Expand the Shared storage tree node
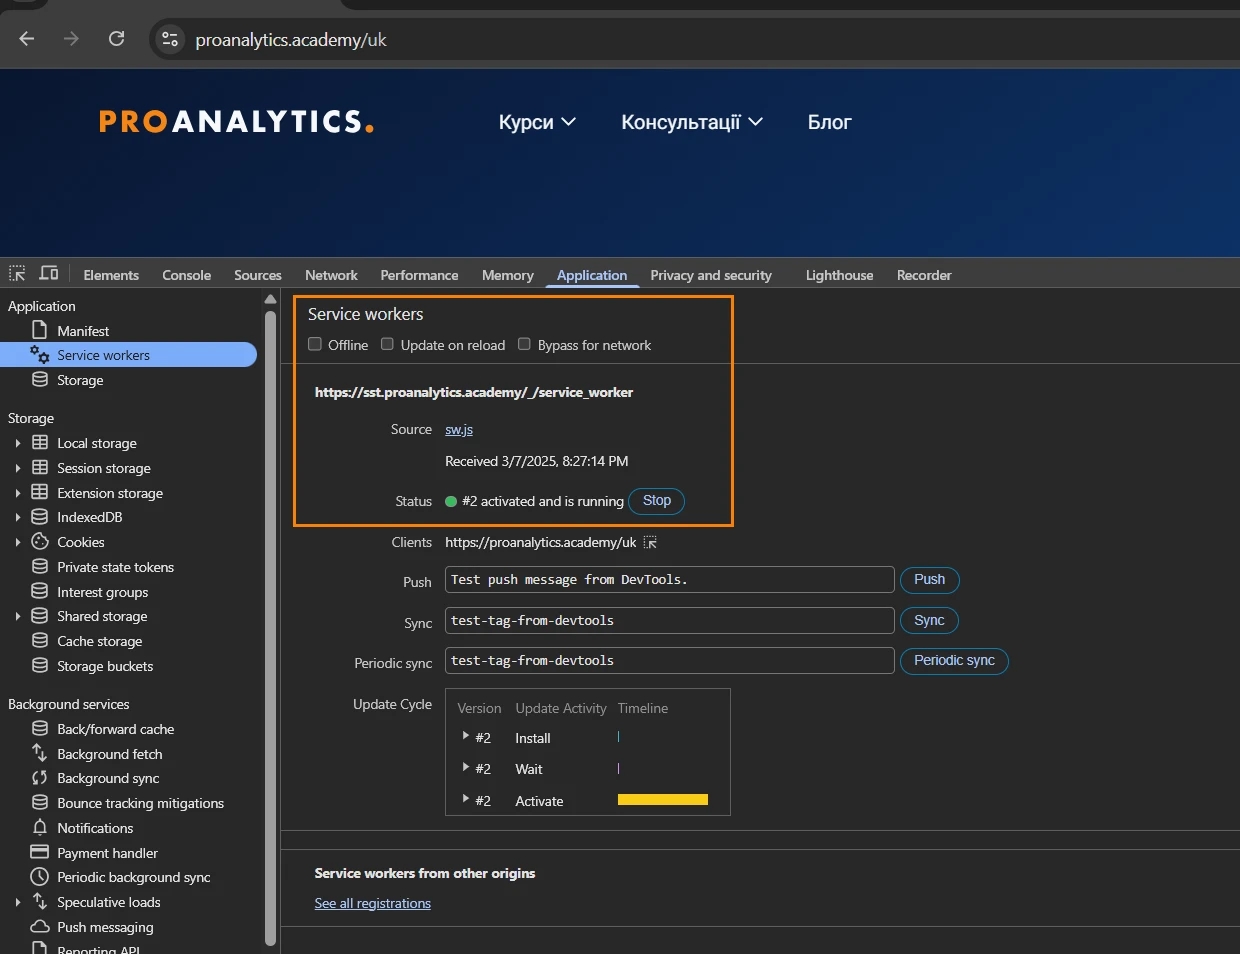 [x=18, y=616]
